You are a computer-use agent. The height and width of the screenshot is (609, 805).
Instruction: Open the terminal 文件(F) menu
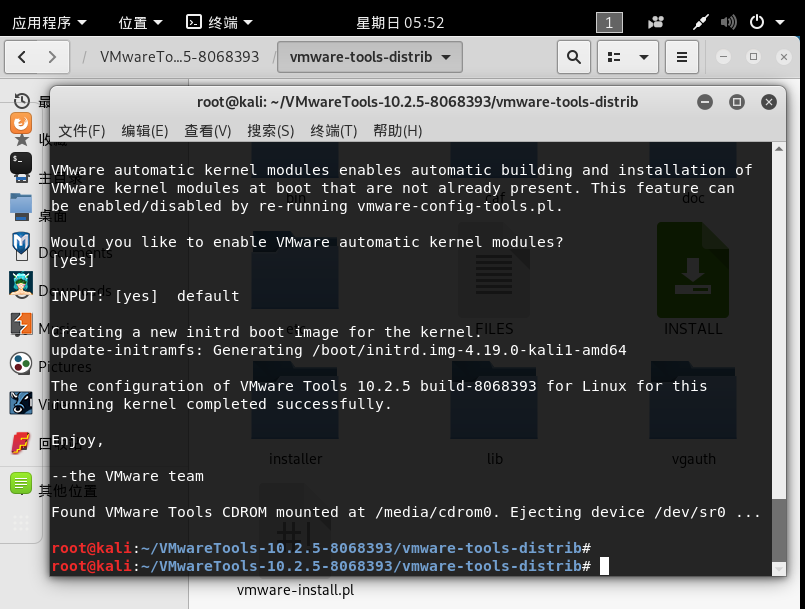click(82, 131)
